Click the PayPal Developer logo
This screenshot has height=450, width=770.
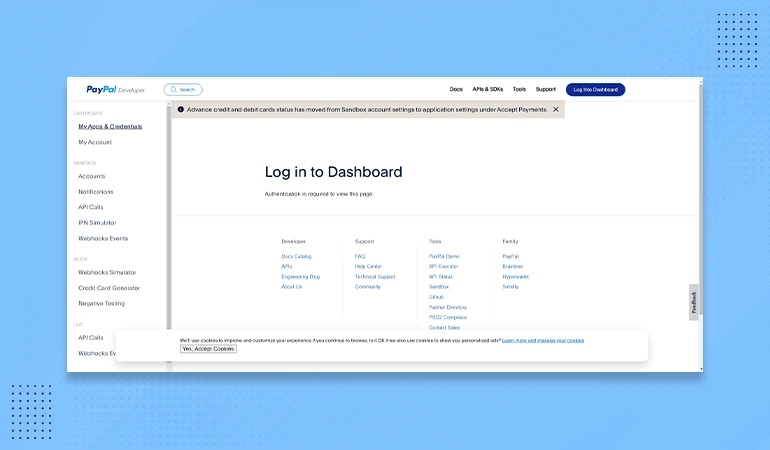pos(115,89)
